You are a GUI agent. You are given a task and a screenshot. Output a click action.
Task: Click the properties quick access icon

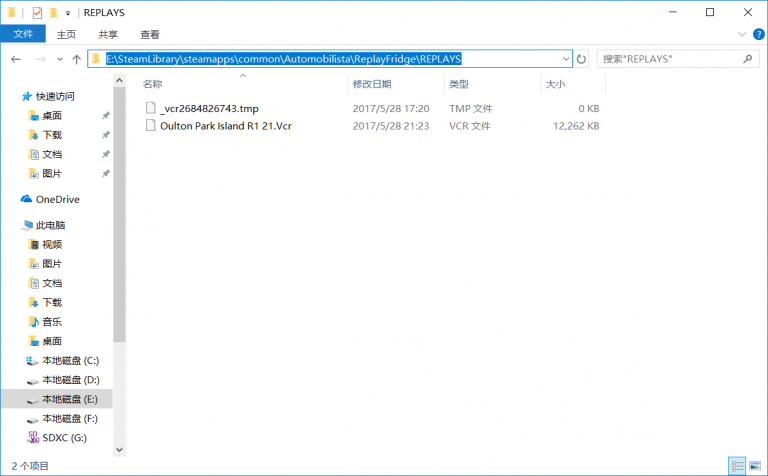(37, 13)
